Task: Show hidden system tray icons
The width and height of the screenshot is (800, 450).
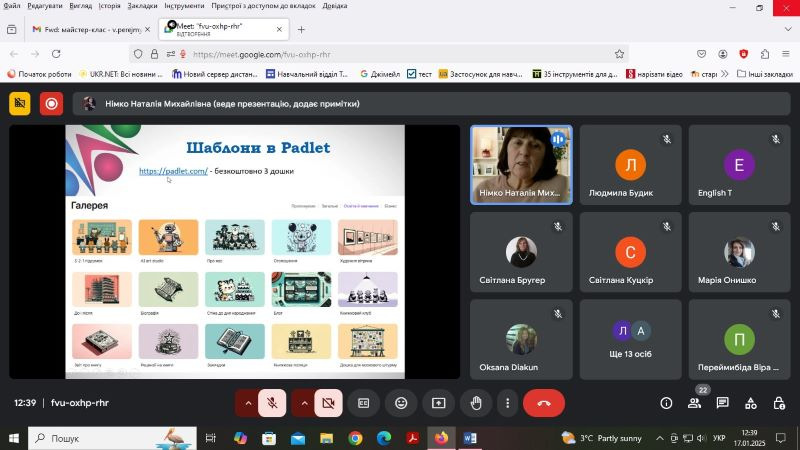Action: [660, 438]
